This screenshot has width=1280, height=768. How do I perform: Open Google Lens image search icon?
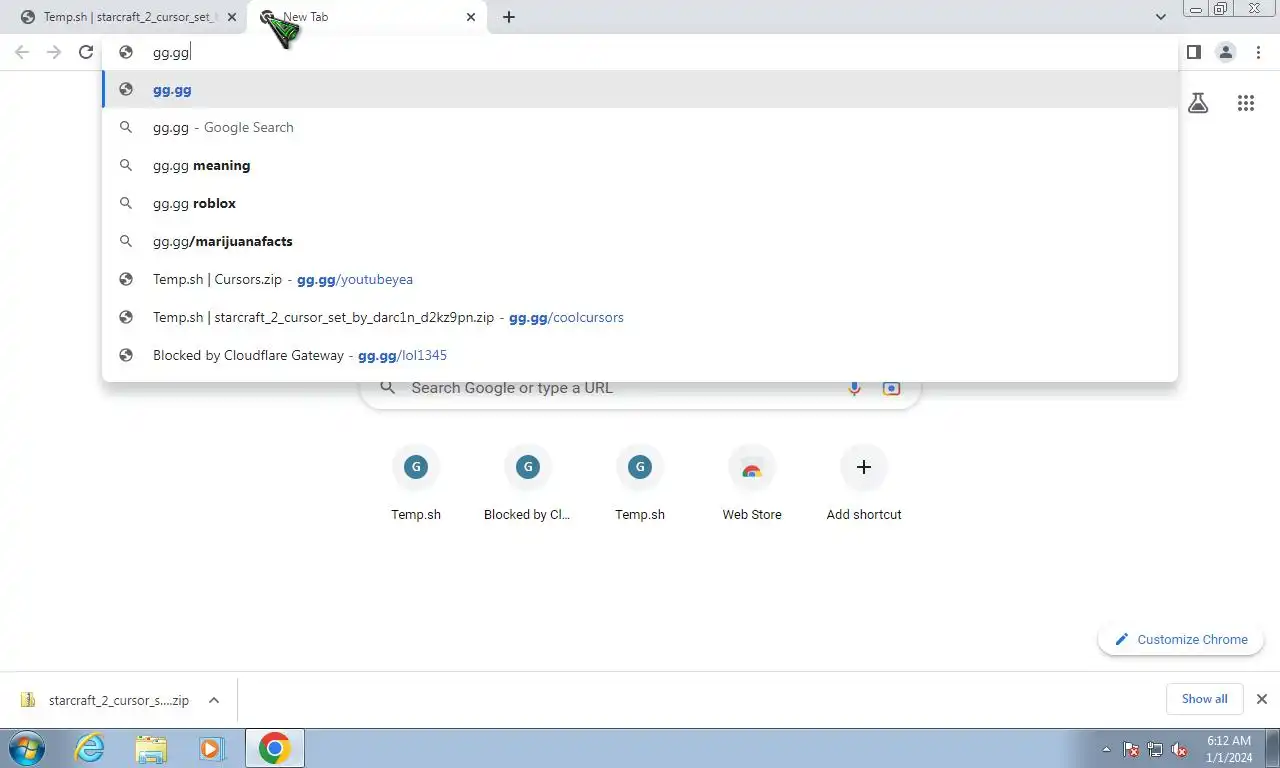[x=891, y=388]
